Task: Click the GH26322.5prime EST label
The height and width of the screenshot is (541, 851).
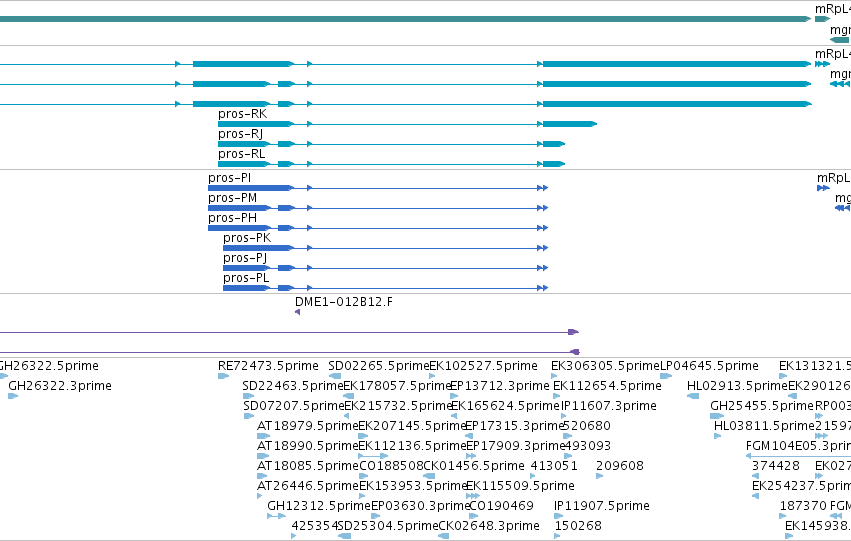Action: click(x=49, y=366)
